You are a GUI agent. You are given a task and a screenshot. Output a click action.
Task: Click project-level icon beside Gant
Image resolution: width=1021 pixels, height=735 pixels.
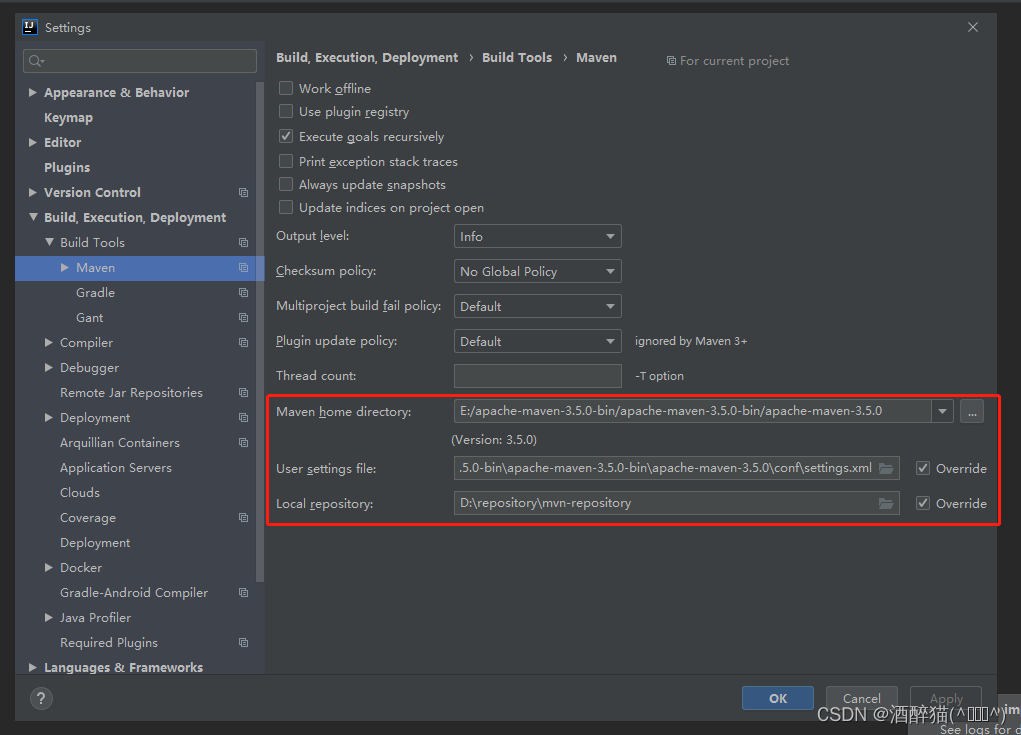244,318
